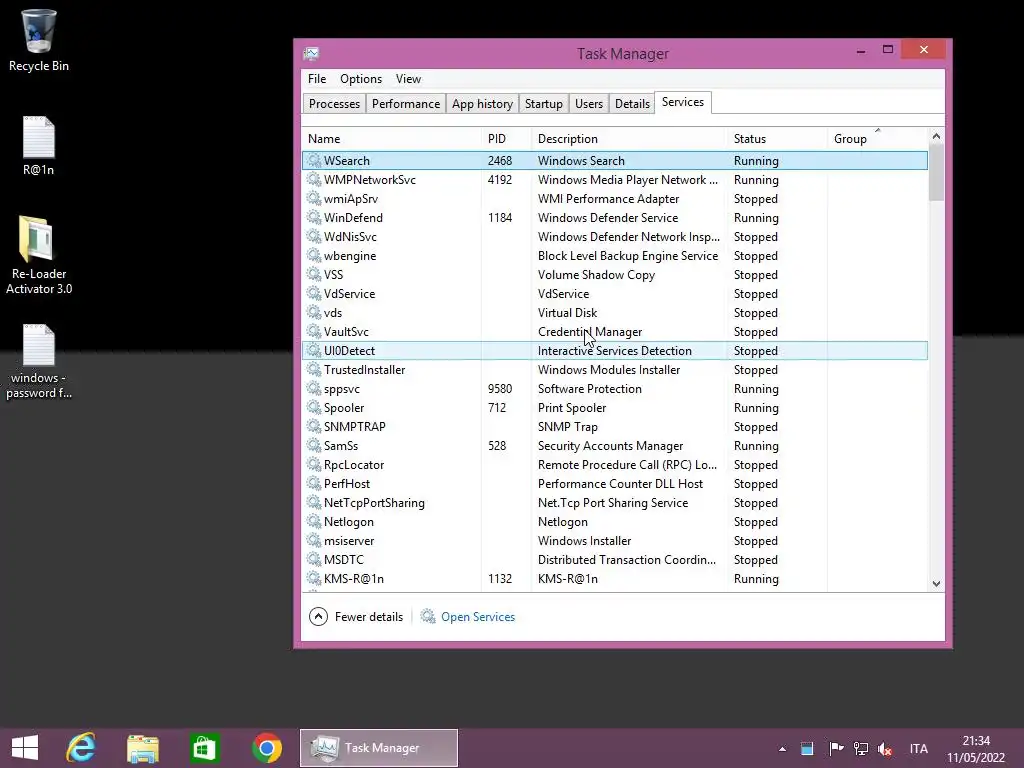Click the gear icon next to PerfHost
Viewport: 1024px width, 768px height.
pos(314,483)
